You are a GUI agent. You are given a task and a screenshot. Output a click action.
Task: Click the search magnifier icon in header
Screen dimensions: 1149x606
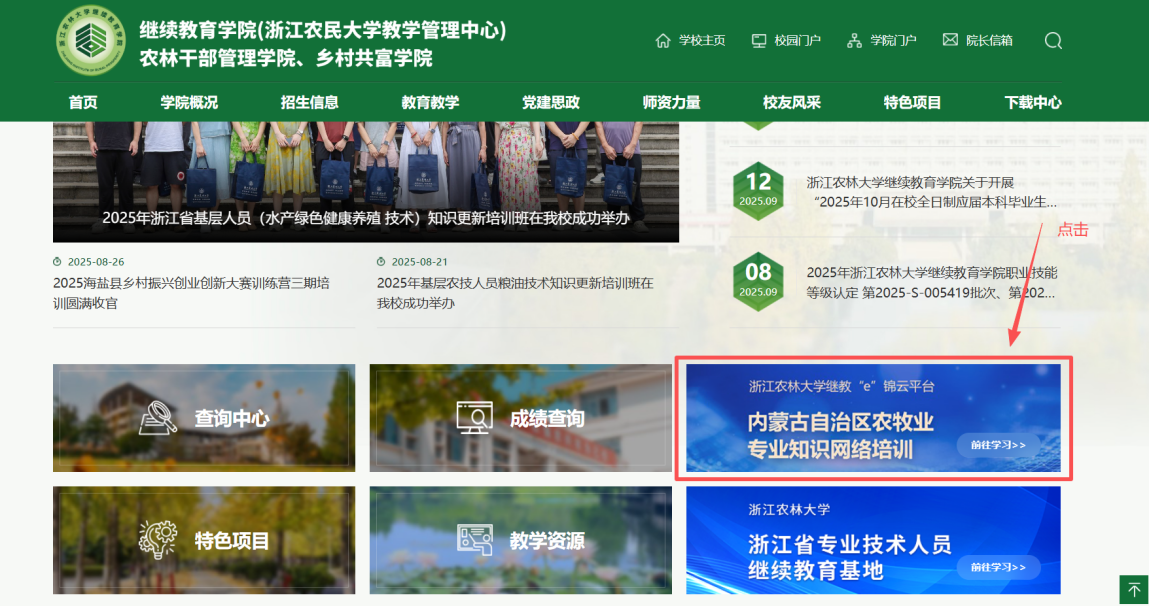point(1053,41)
